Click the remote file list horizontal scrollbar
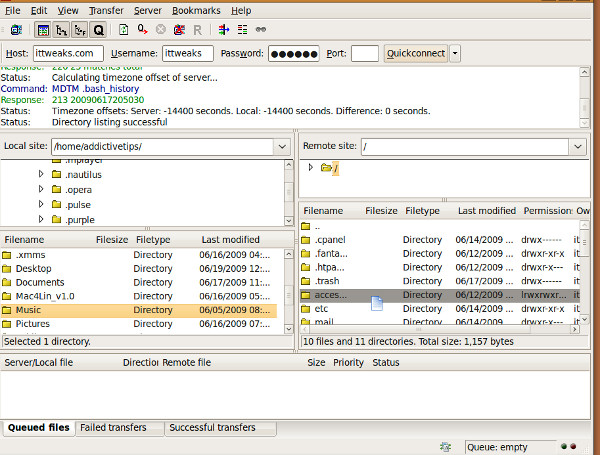This screenshot has width=600, height=455. click(440, 329)
